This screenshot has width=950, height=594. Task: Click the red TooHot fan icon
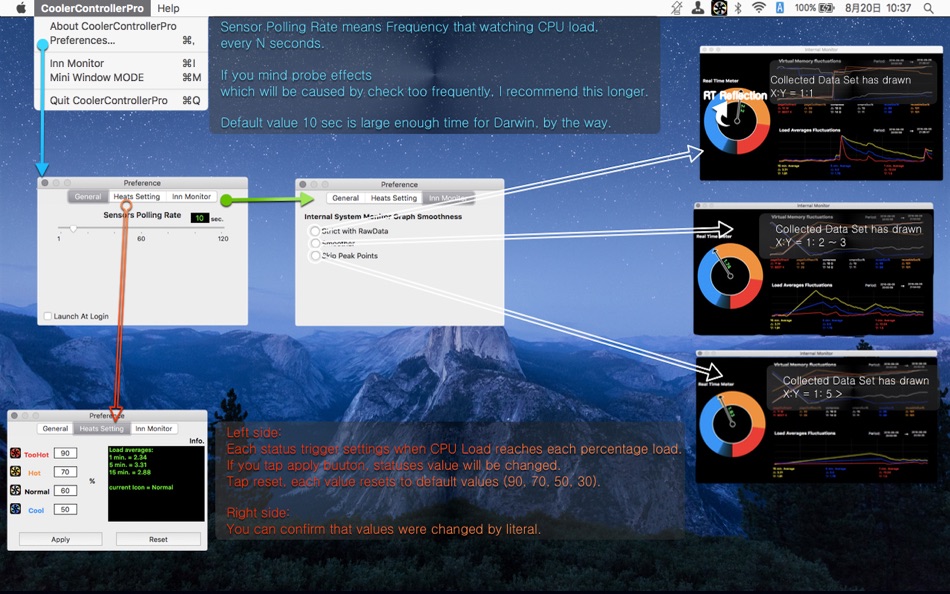pos(16,453)
